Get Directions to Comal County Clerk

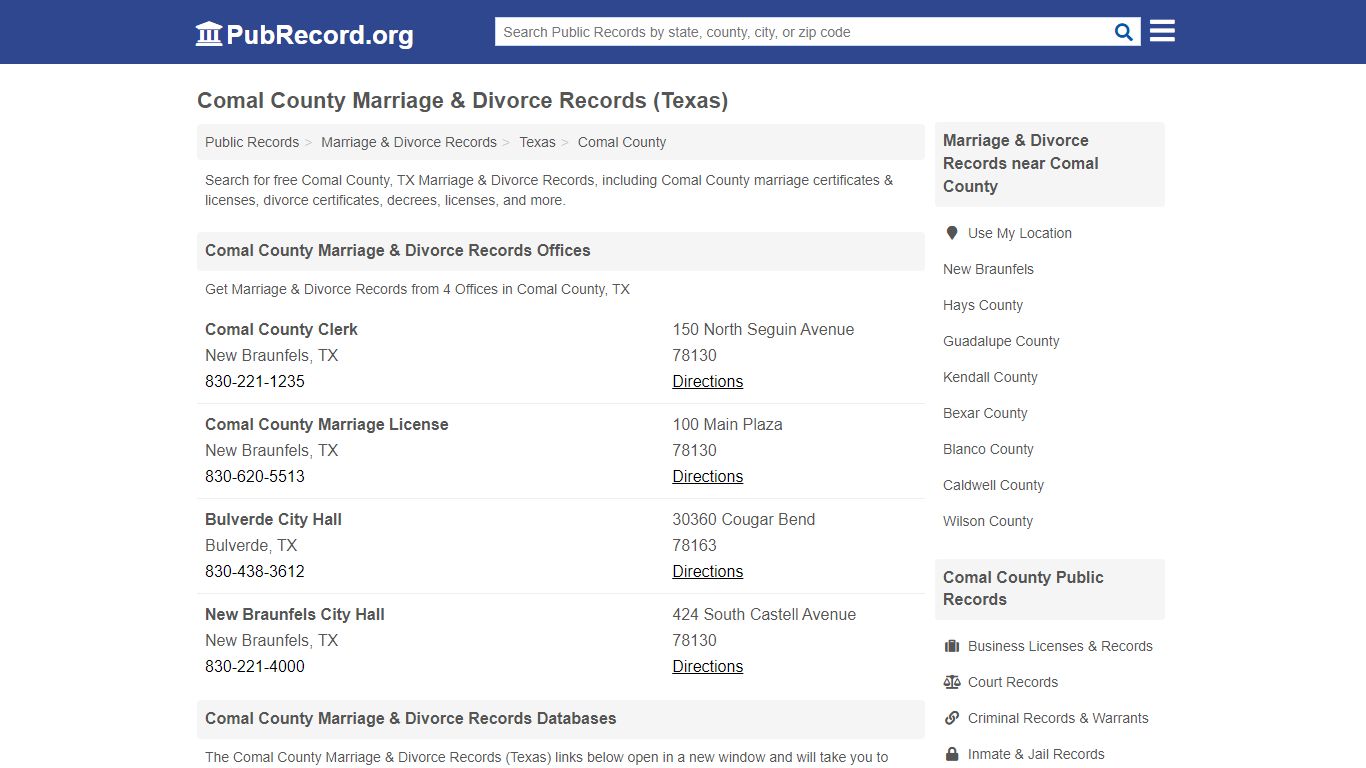(x=708, y=381)
